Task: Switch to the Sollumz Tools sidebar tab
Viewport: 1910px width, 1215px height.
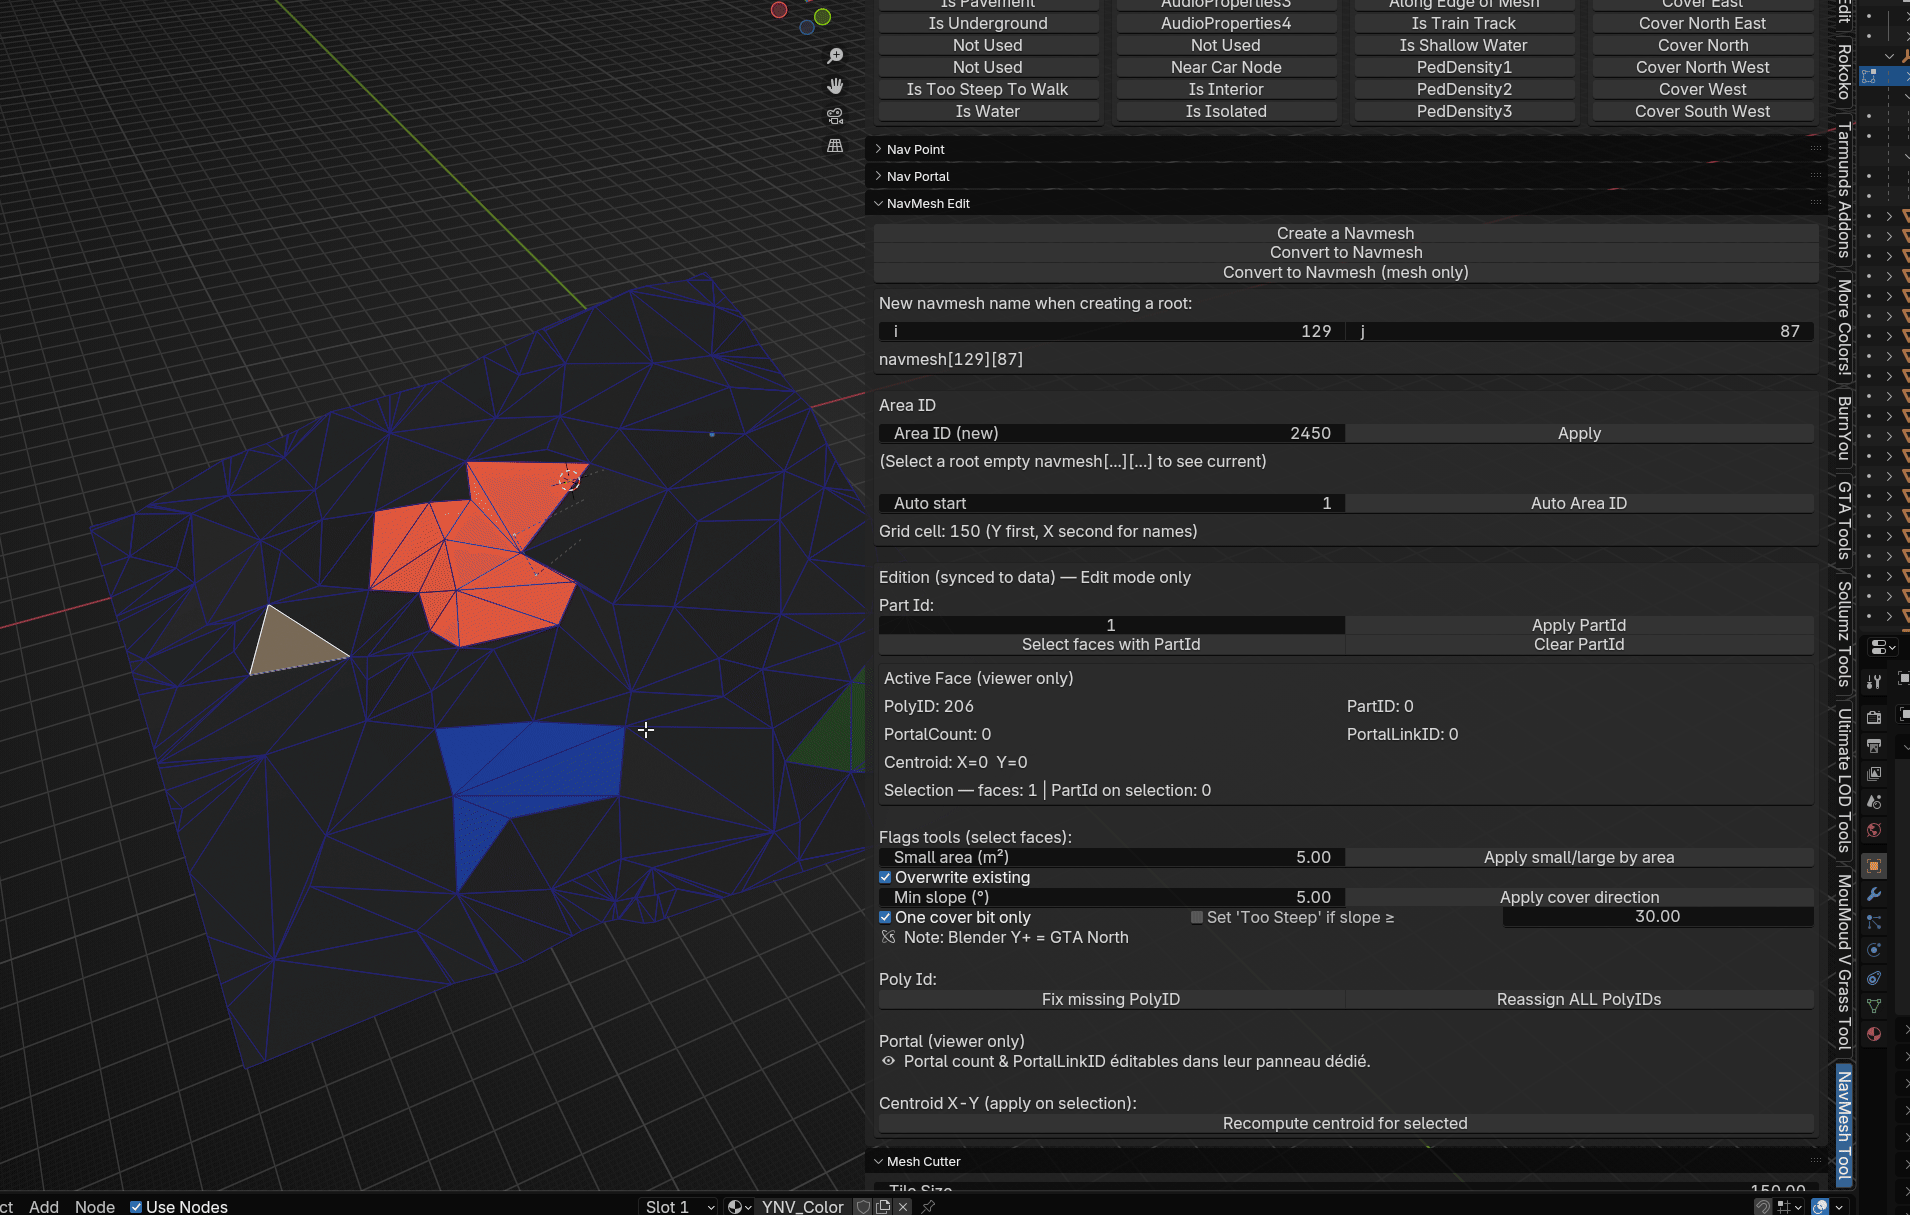Action: [x=1844, y=634]
